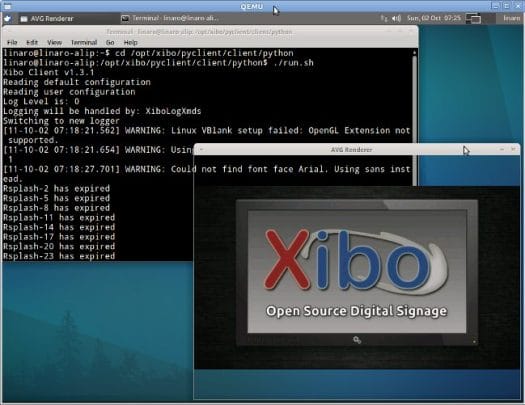Click the linaro user menu in panel
525x405 pixels.
pyautogui.click(x=512, y=18)
